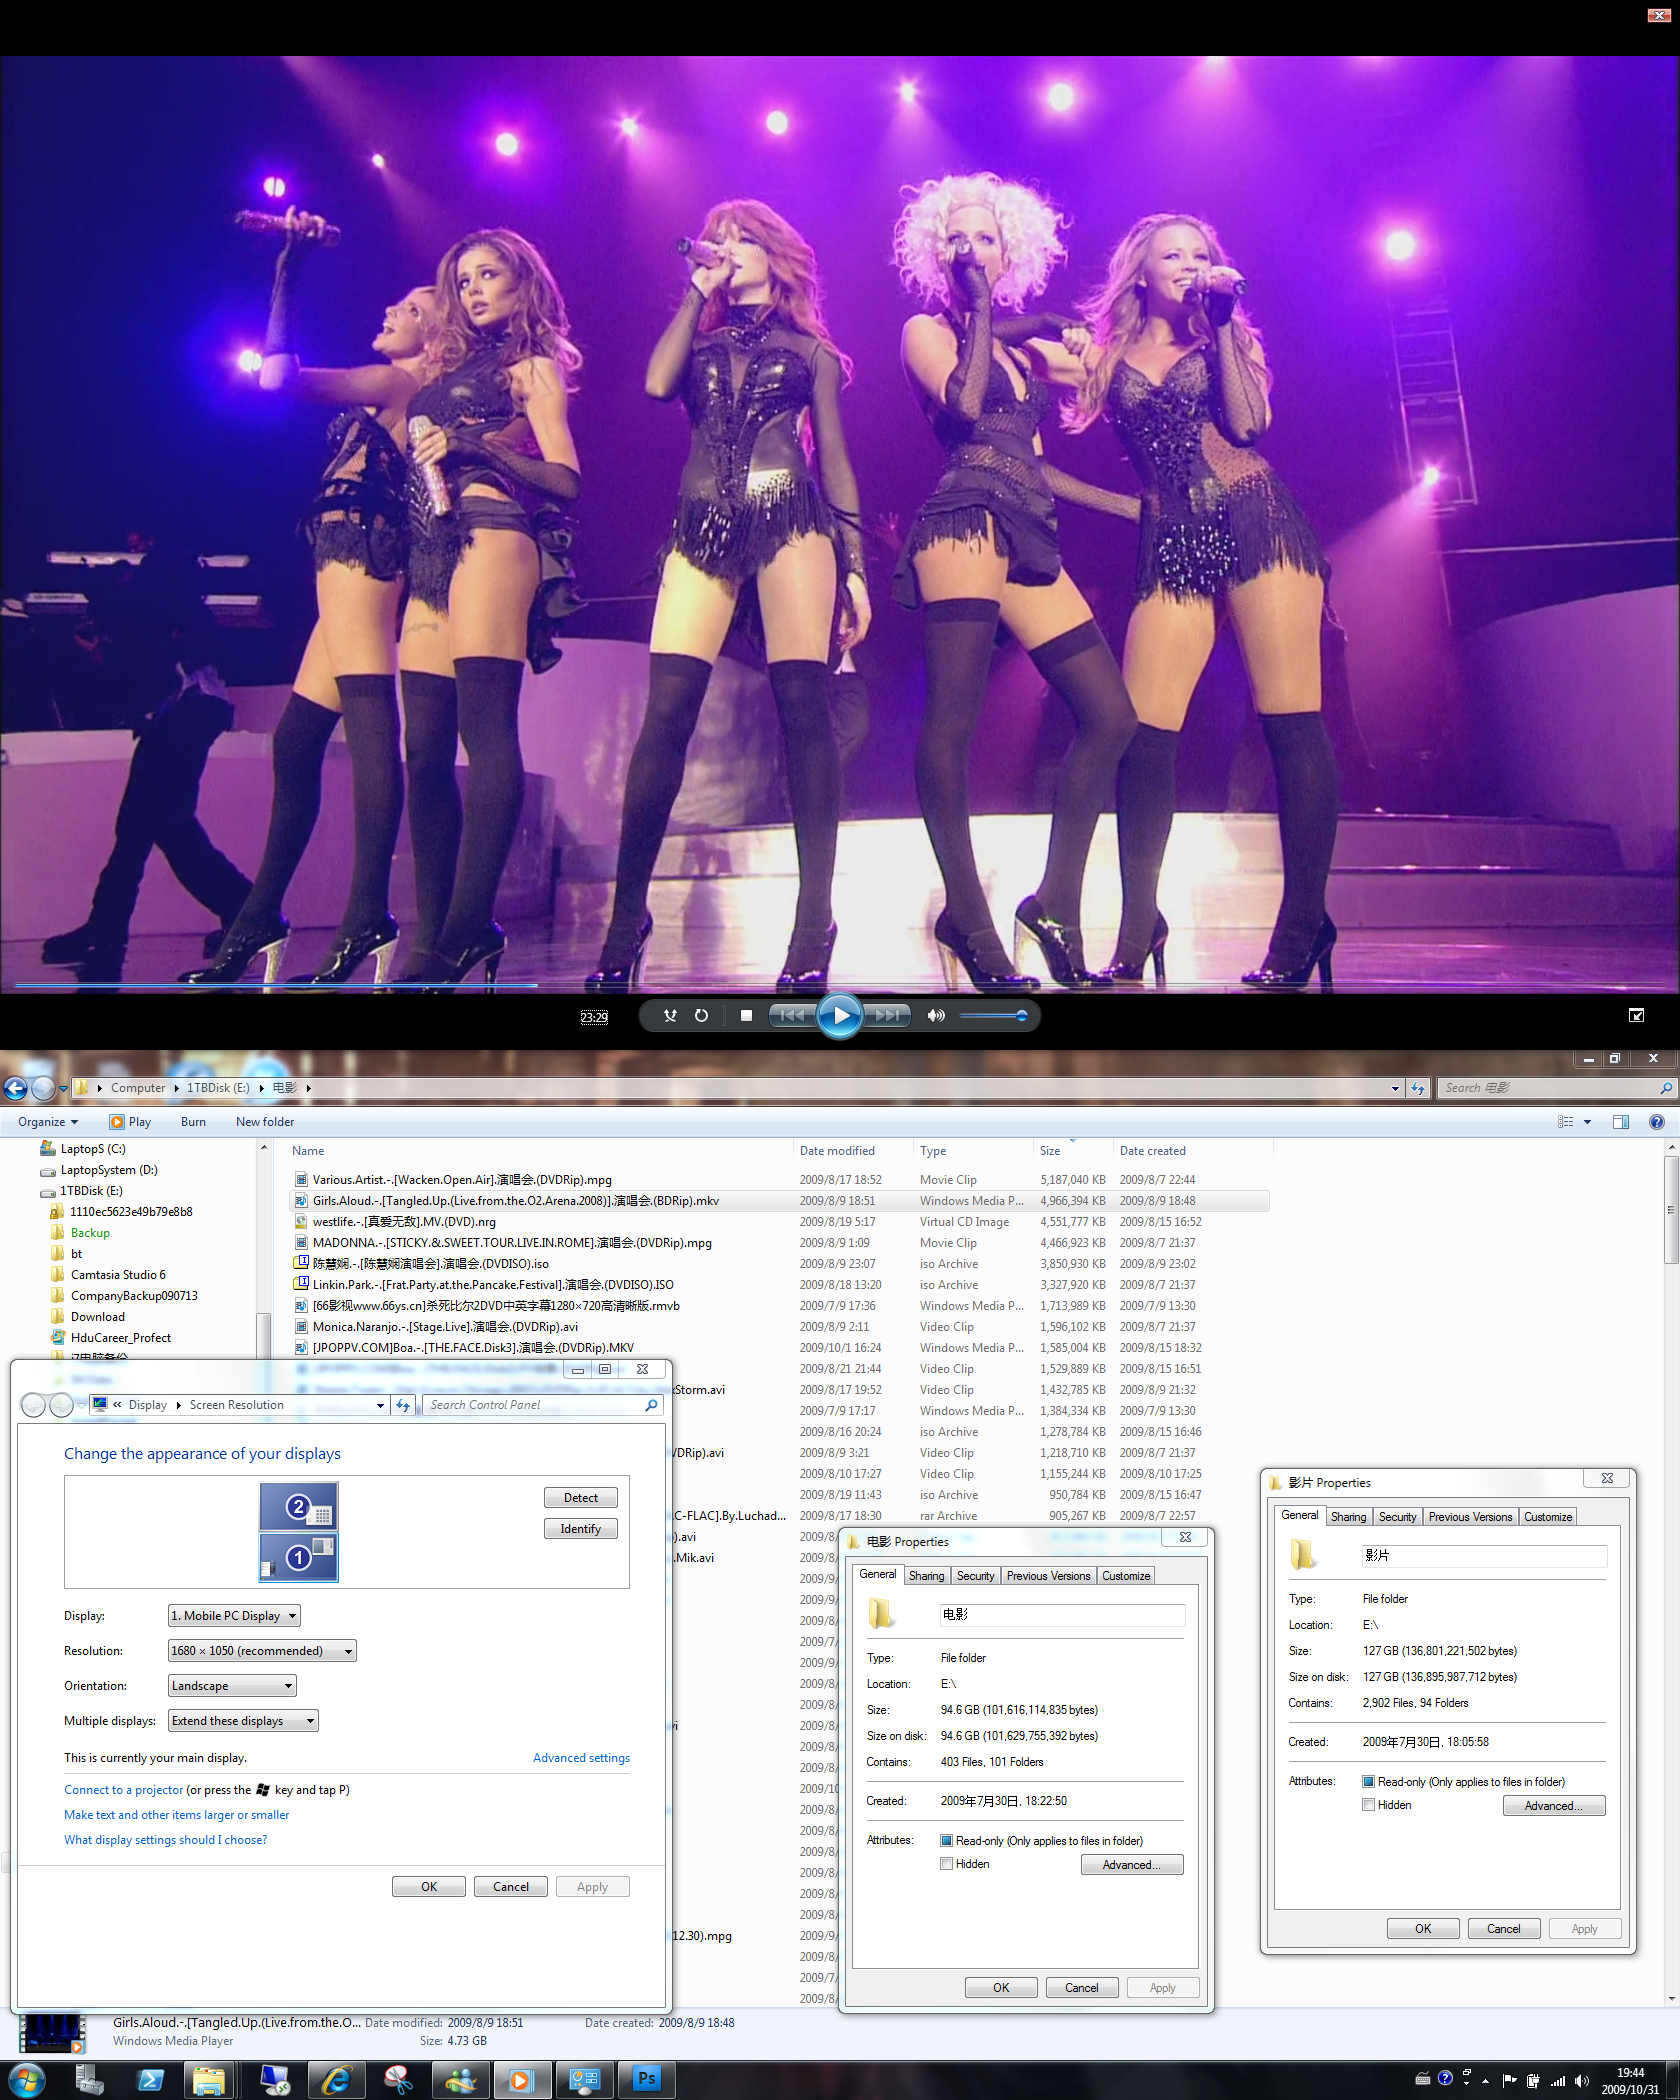Open the Display dropdown

coord(234,1616)
